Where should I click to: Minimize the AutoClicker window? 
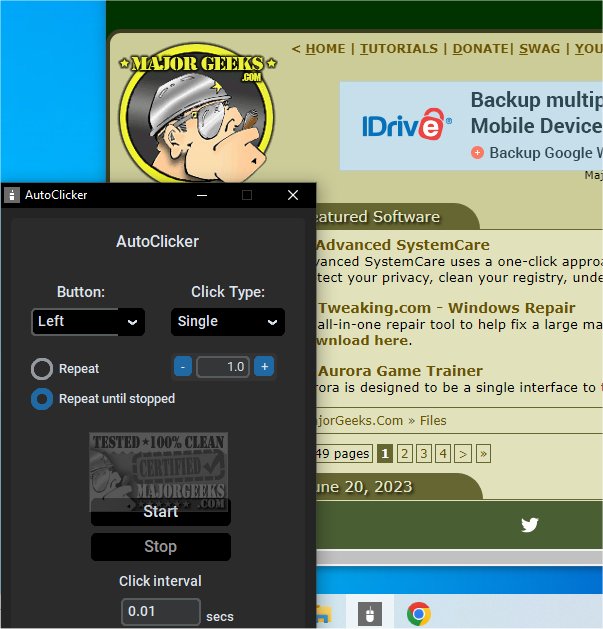(x=202, y=195)
